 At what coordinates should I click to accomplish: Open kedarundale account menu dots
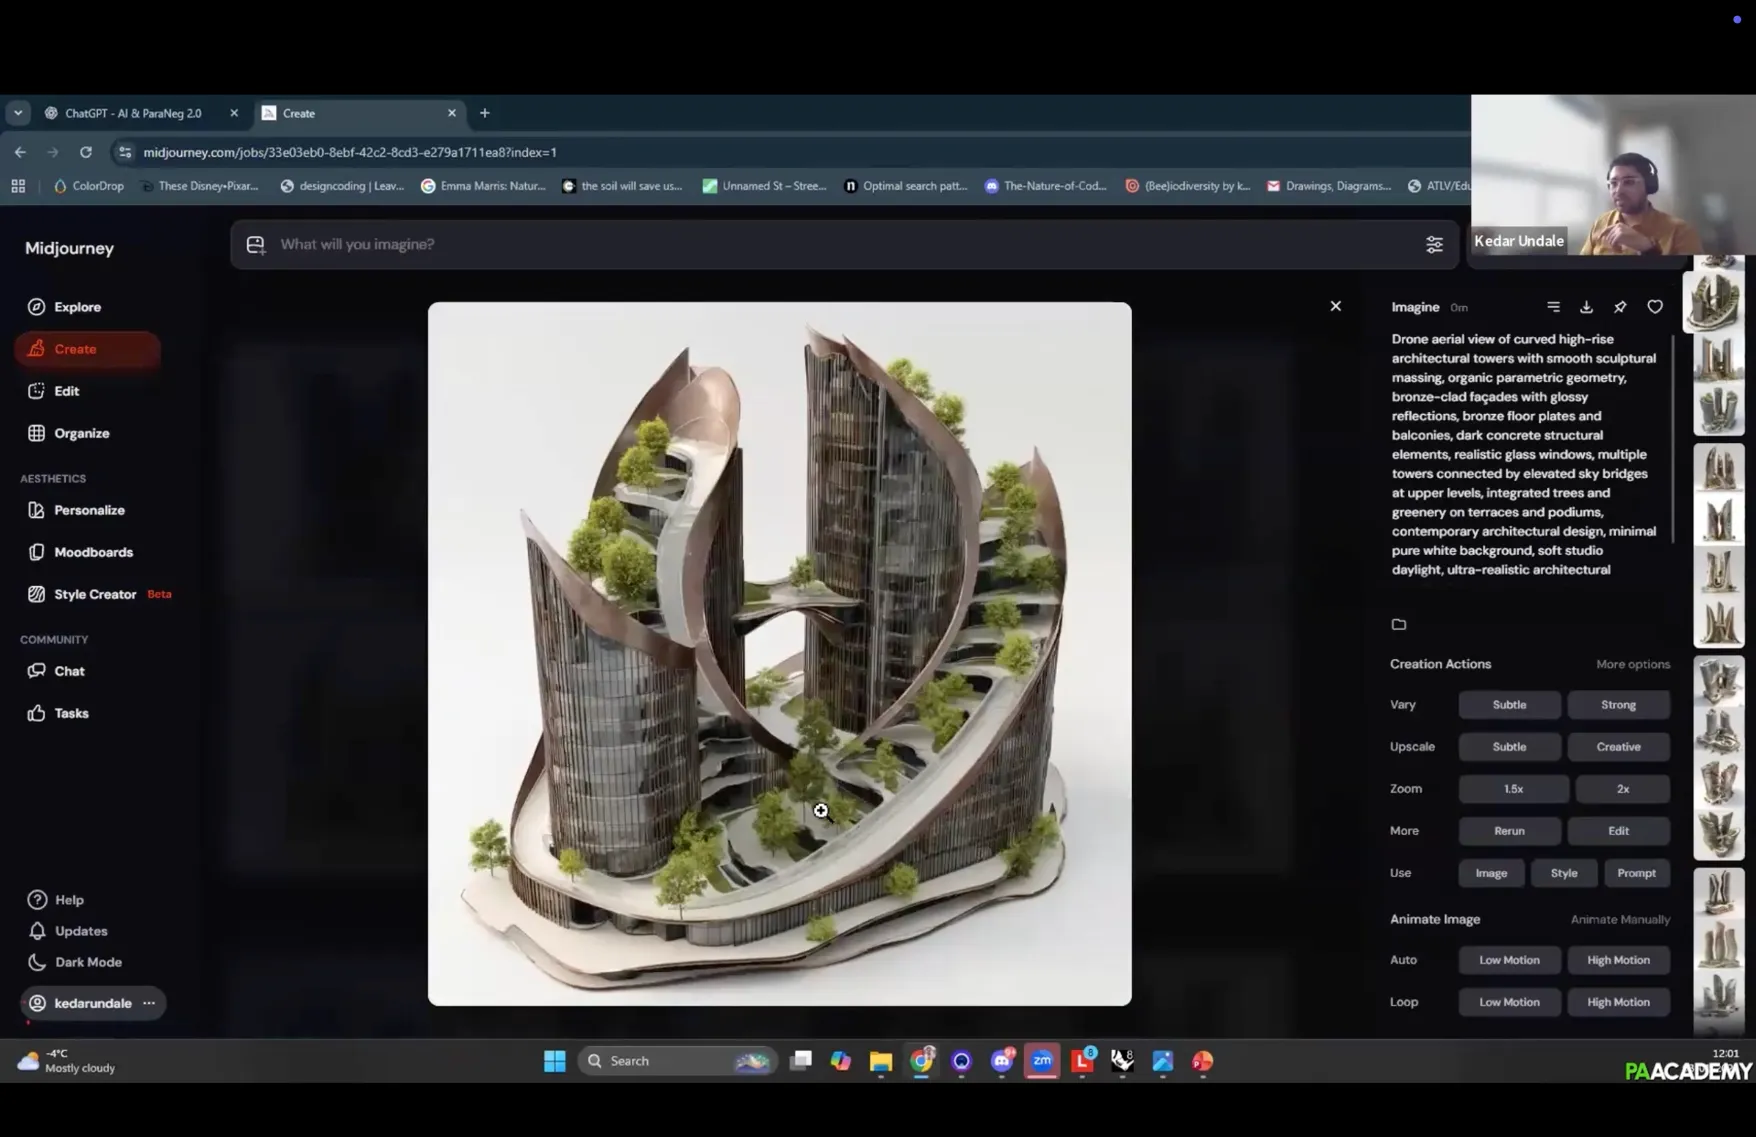point(149,1003)
